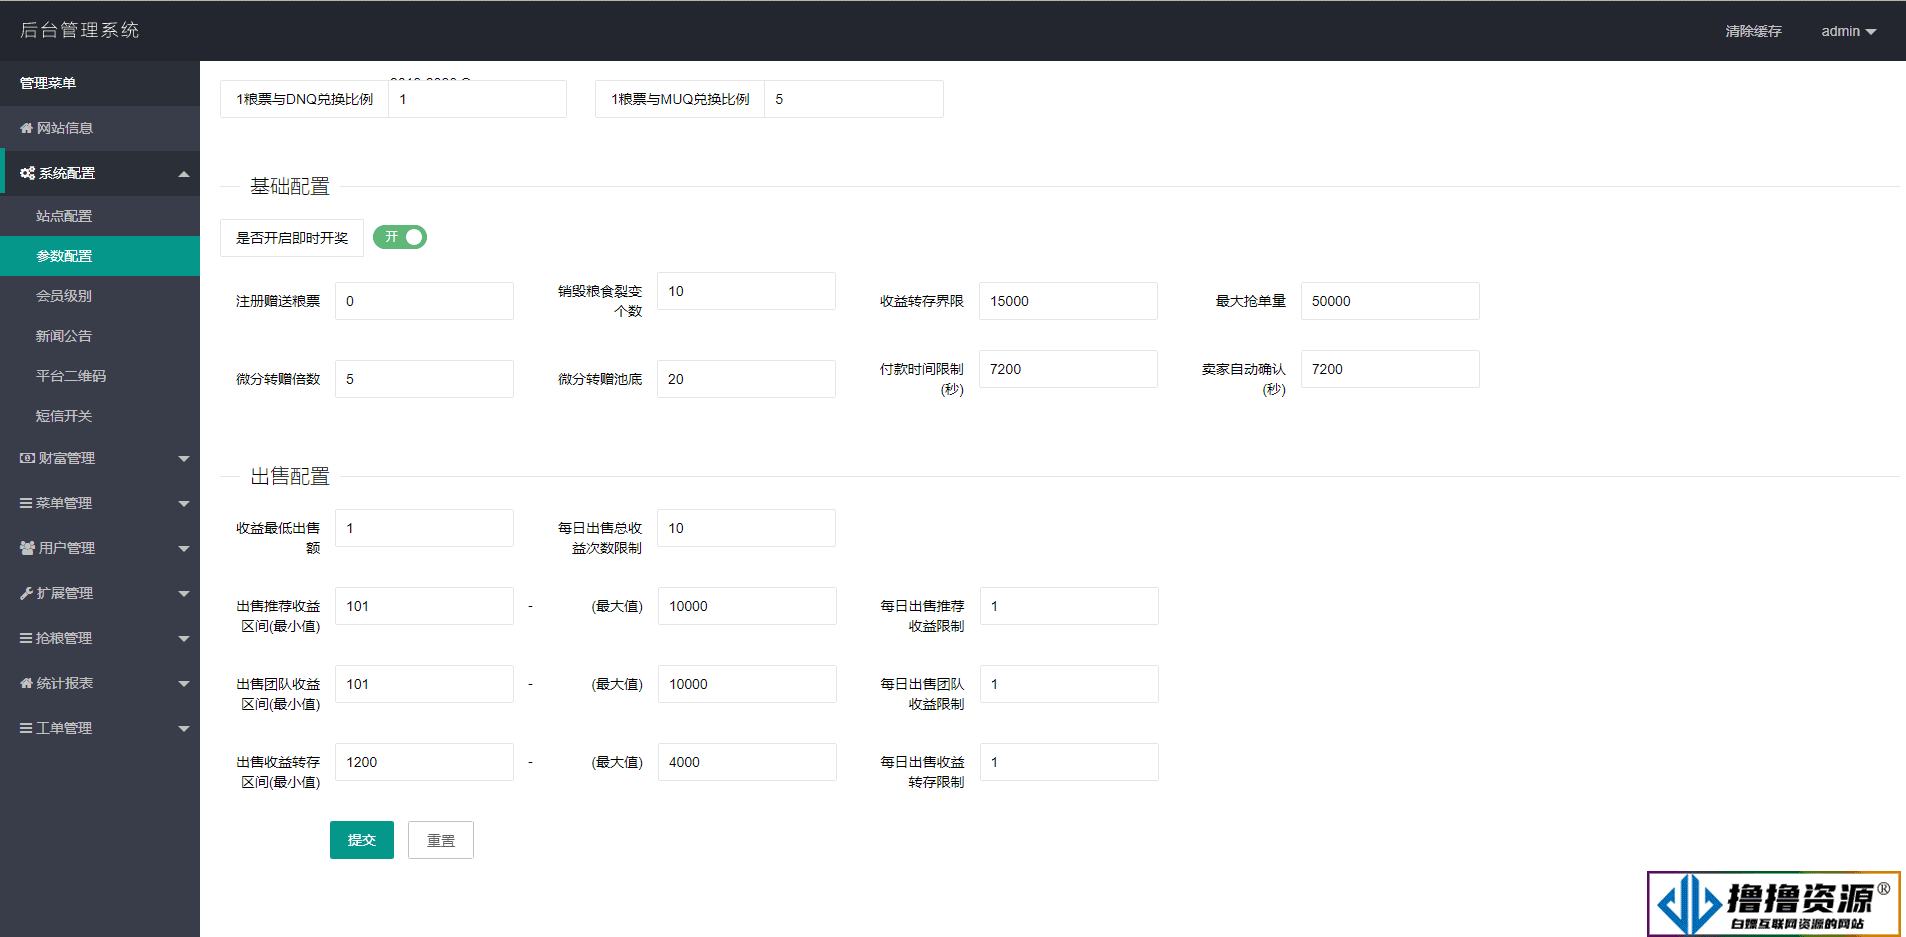Click the money icon beside 财富管理
1906x937 pixels.
coord(27,458)
